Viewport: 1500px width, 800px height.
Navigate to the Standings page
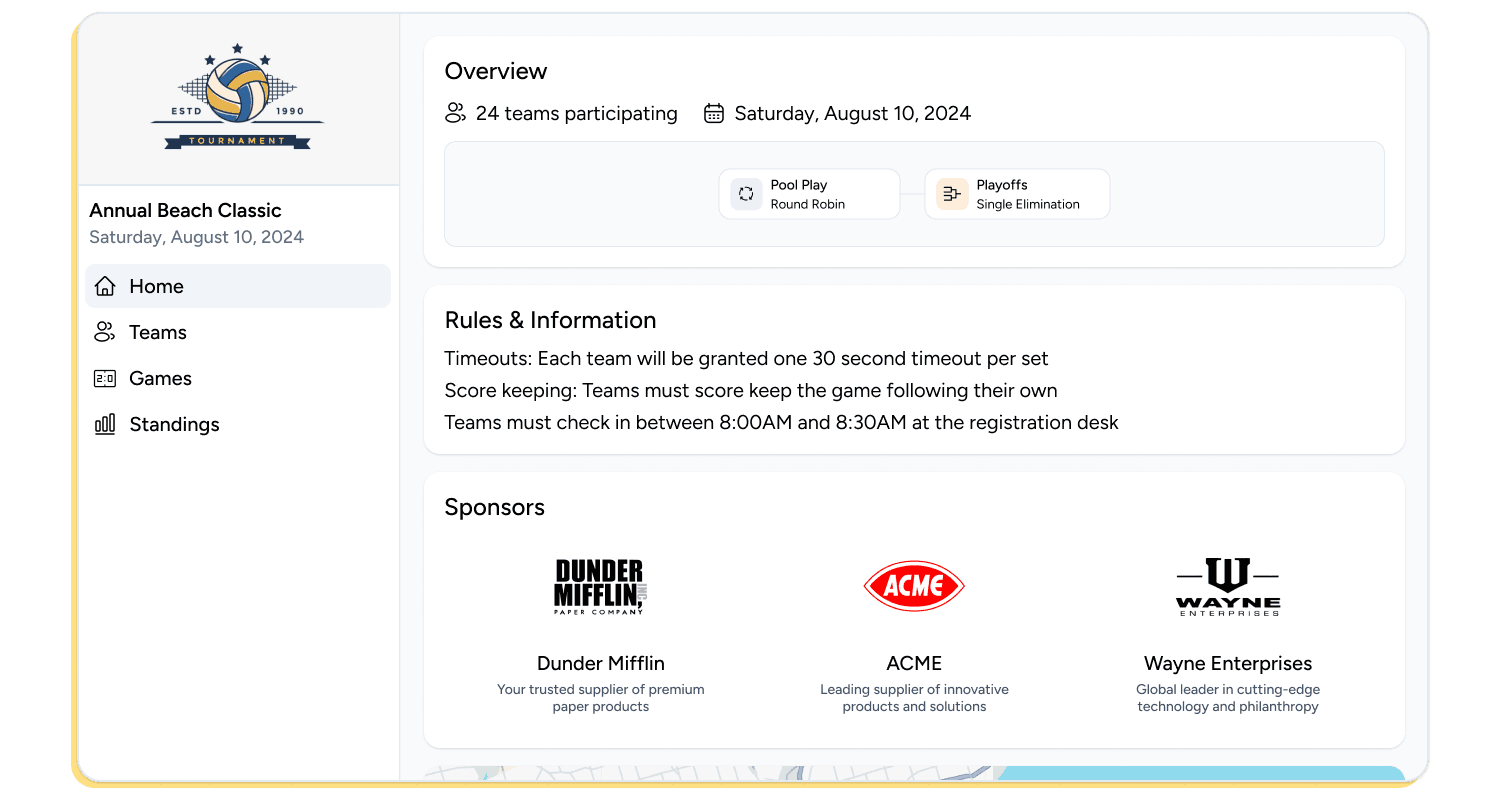tap(175, 424)
